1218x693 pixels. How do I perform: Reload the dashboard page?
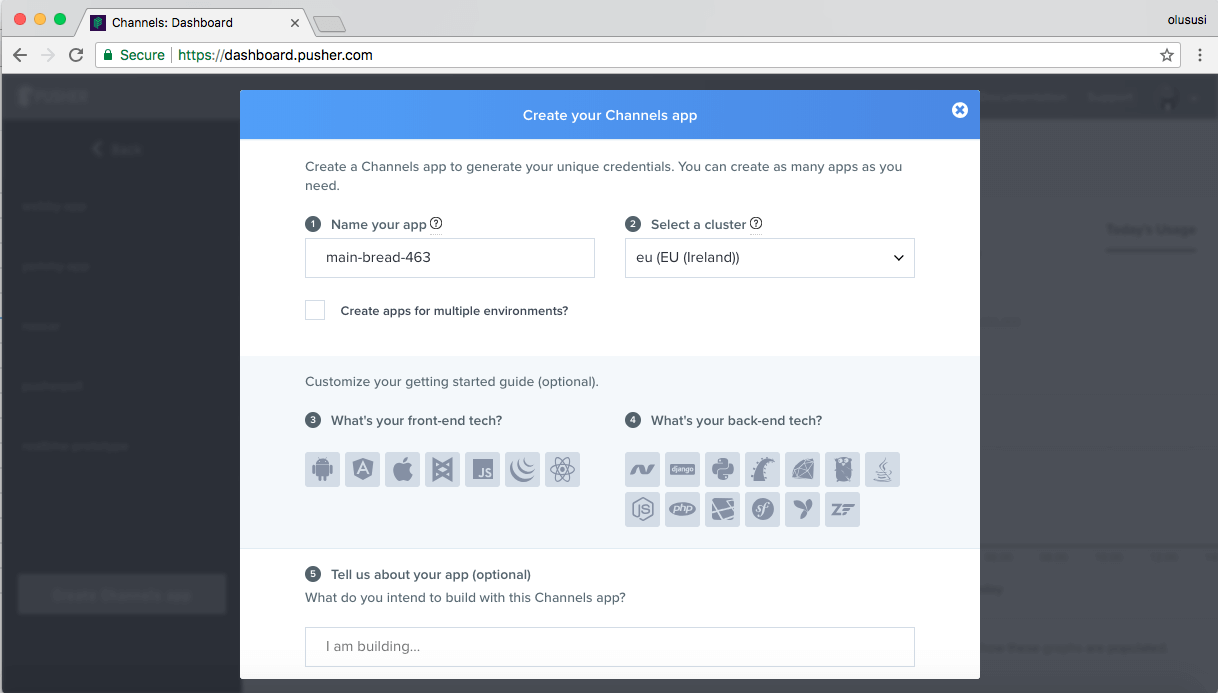(x=76, y=55)
